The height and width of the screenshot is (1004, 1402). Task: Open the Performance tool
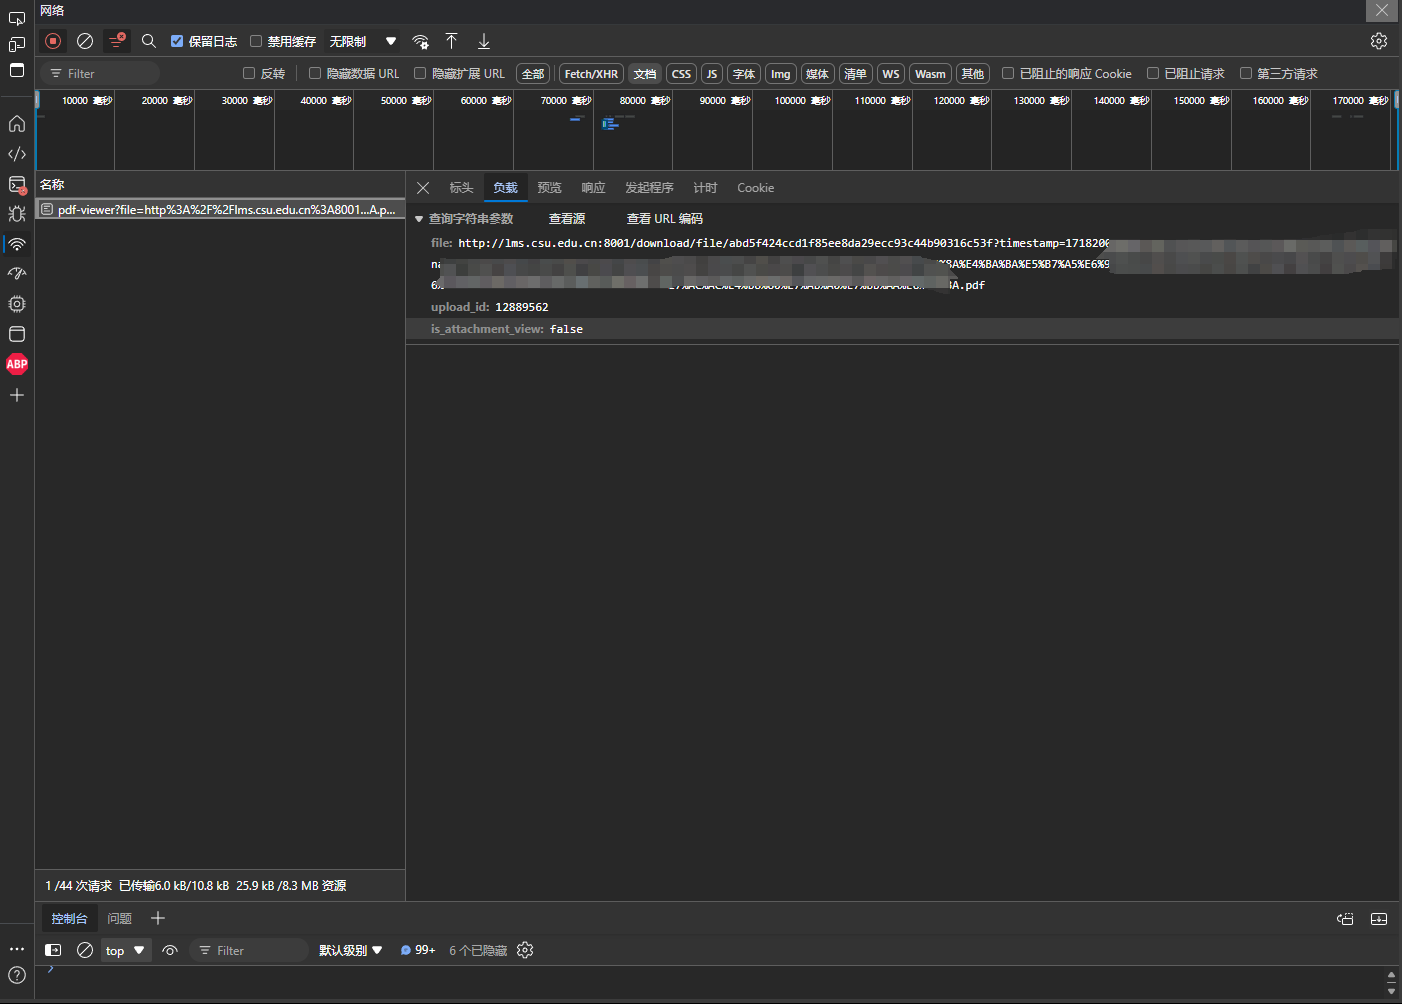click(17, 273)
